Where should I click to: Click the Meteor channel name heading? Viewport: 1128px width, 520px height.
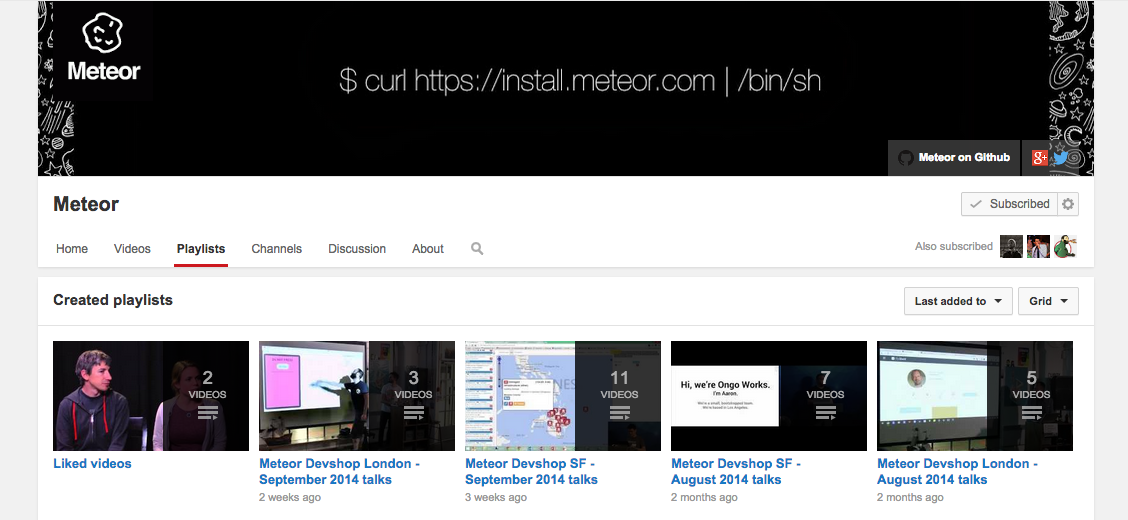tap(86, 204)
